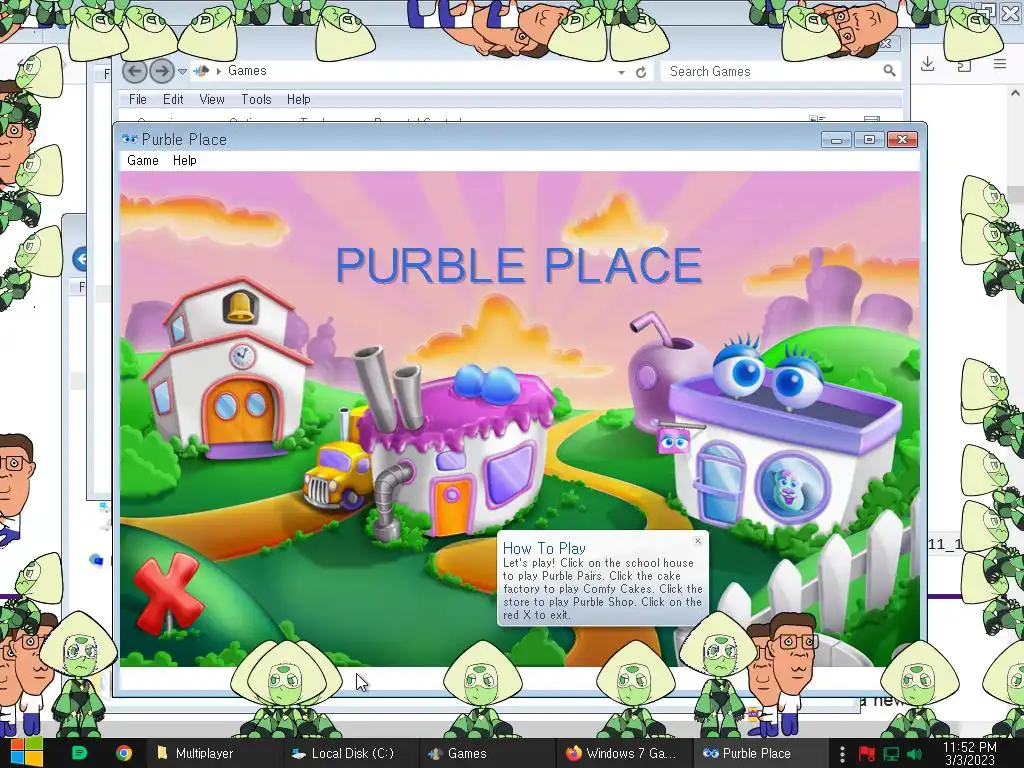Click the Purble Place title bar icon
Image resolution: width=1024 pixels, height=768 pixels.
click(x=129, y=139)
